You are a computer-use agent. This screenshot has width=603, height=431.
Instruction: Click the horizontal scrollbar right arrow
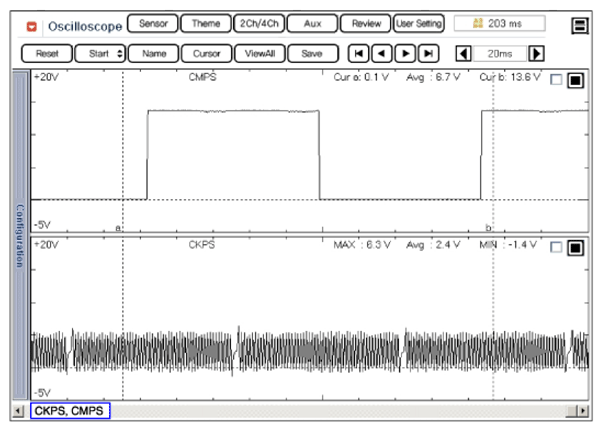coord(583,411)
